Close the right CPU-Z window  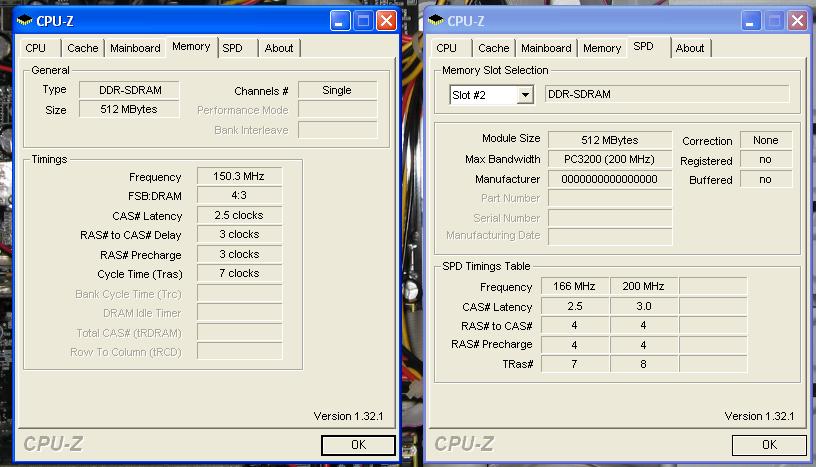797,21
